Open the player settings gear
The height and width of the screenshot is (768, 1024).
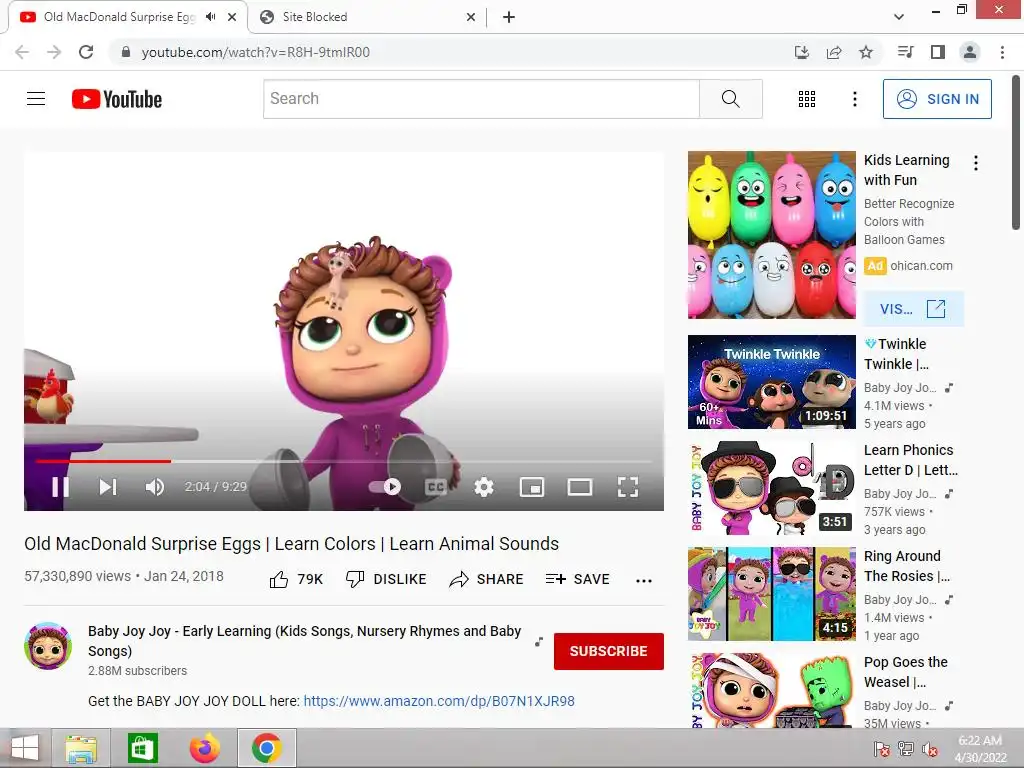point(484,487)
